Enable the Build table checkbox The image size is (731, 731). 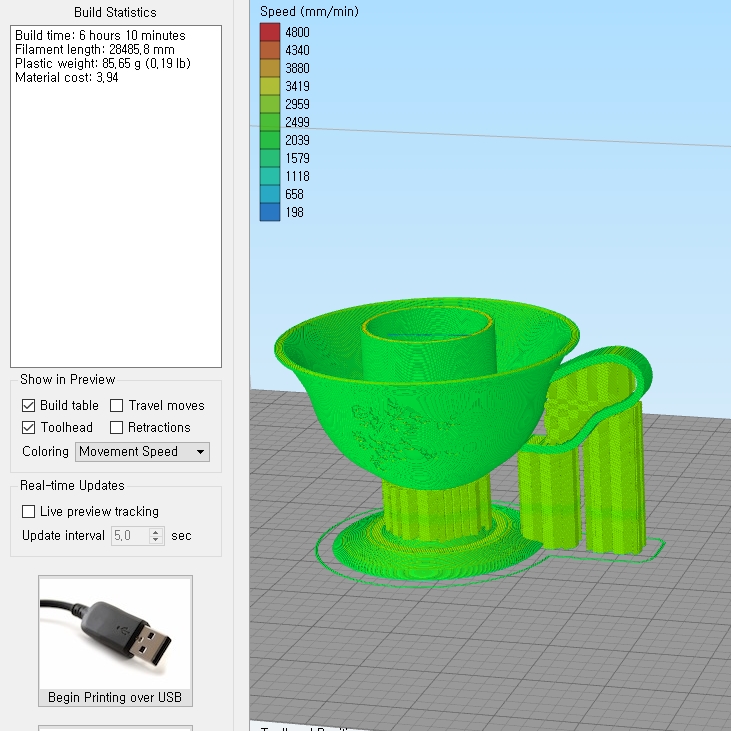point(28,406)
